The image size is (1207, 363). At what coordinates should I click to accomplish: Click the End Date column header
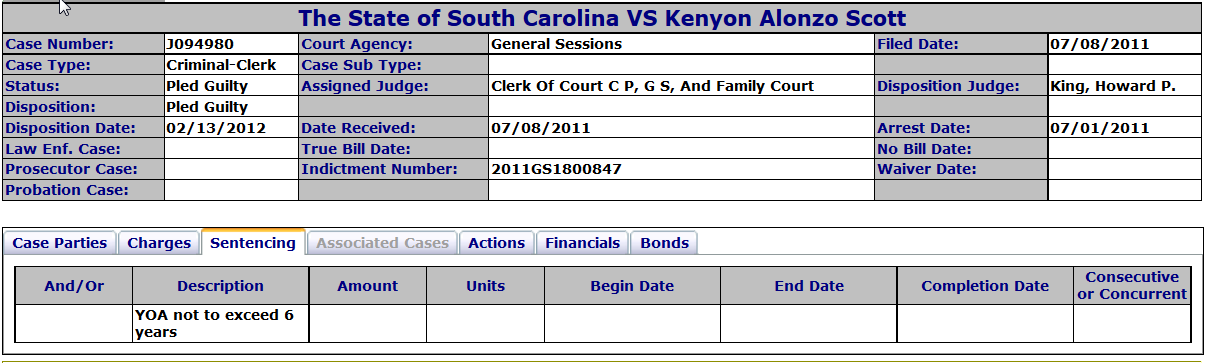tap(809, 286)
